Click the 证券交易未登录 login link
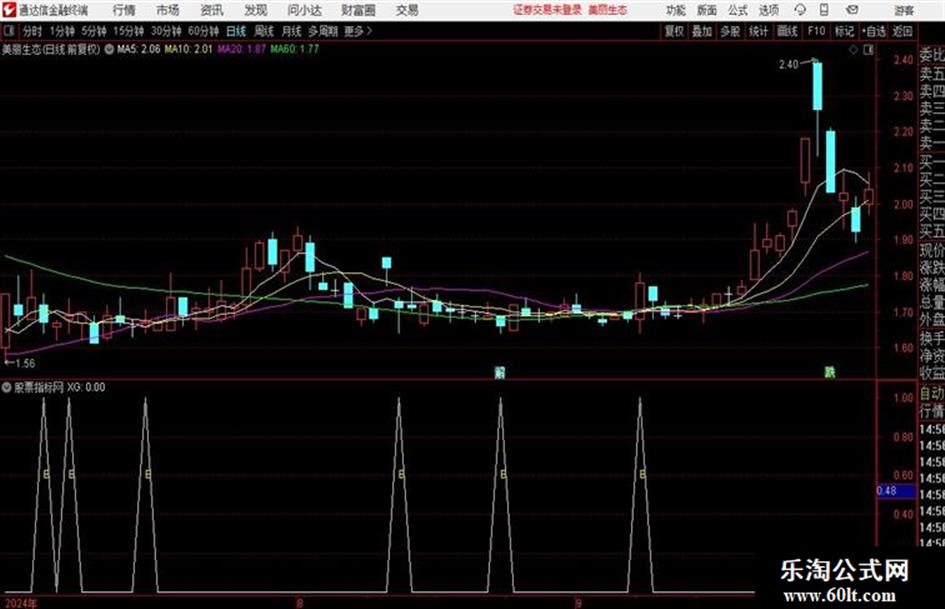The width and height of the screenshot is (945, 609). [547, 10]
